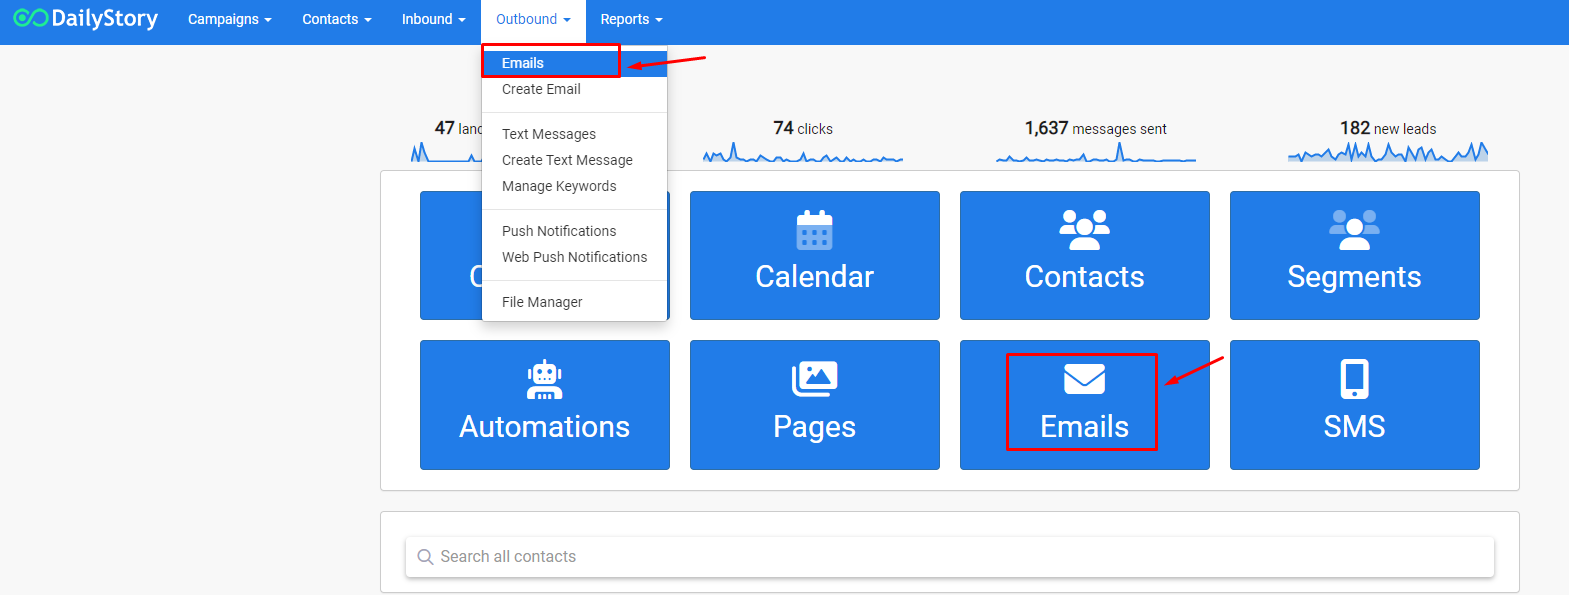1569x595 pixels.
Task: Click the search magnifier icon
Action: 425,557
